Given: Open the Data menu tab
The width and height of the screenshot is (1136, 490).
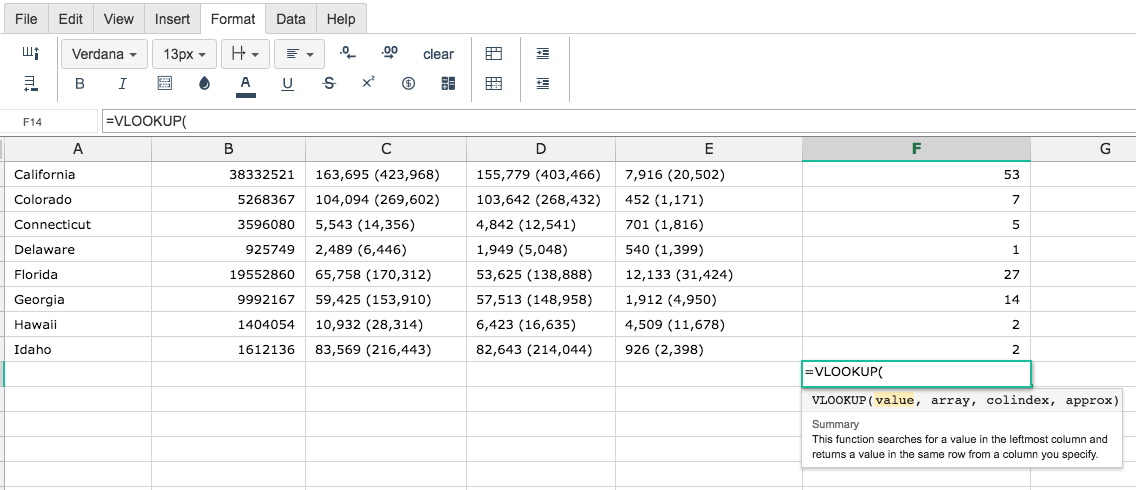Looking at the screenshot, I should 291,19.
